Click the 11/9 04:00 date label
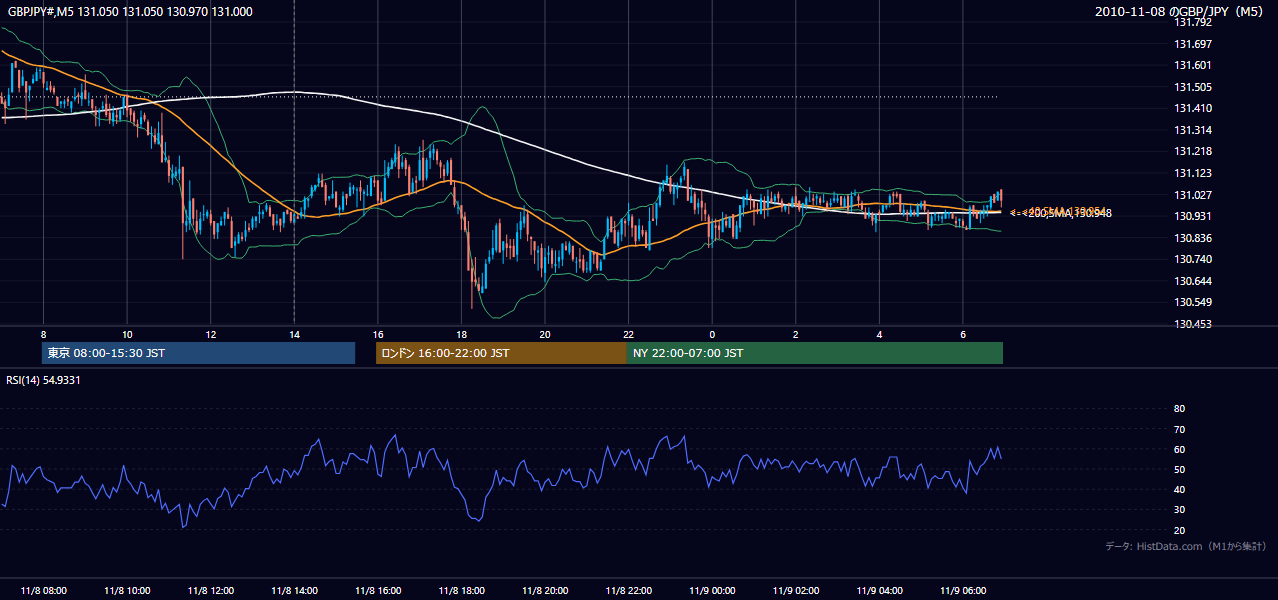The image size is (1278, 600). tap(879, 590)
